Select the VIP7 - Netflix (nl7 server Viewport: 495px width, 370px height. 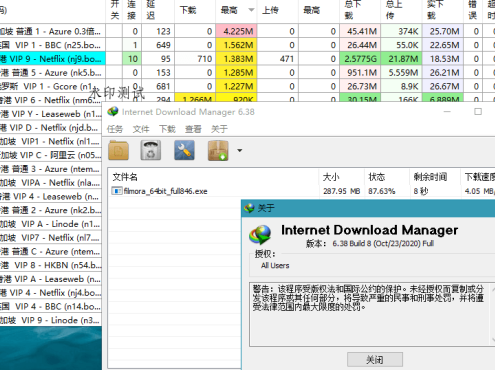[x=51, y=238]
